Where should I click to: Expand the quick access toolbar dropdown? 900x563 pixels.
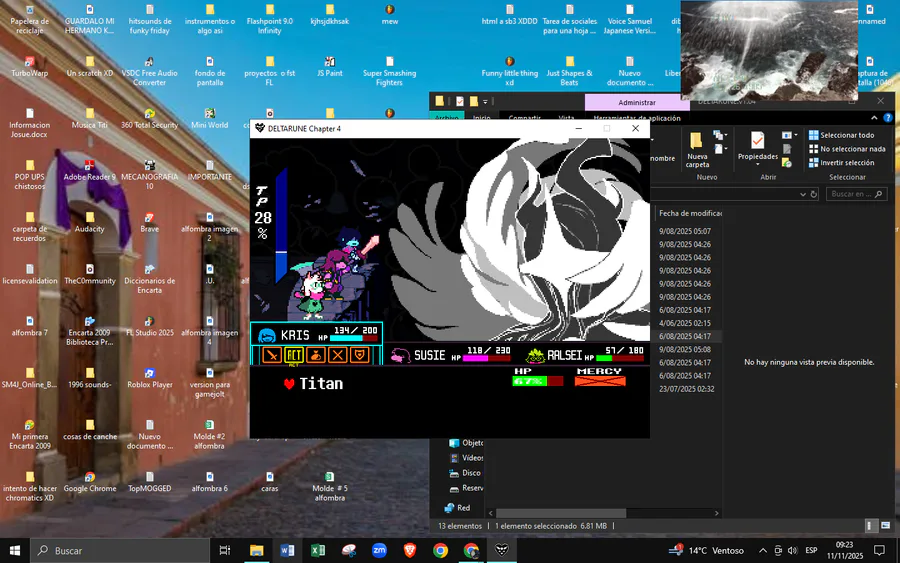(485, 102)
